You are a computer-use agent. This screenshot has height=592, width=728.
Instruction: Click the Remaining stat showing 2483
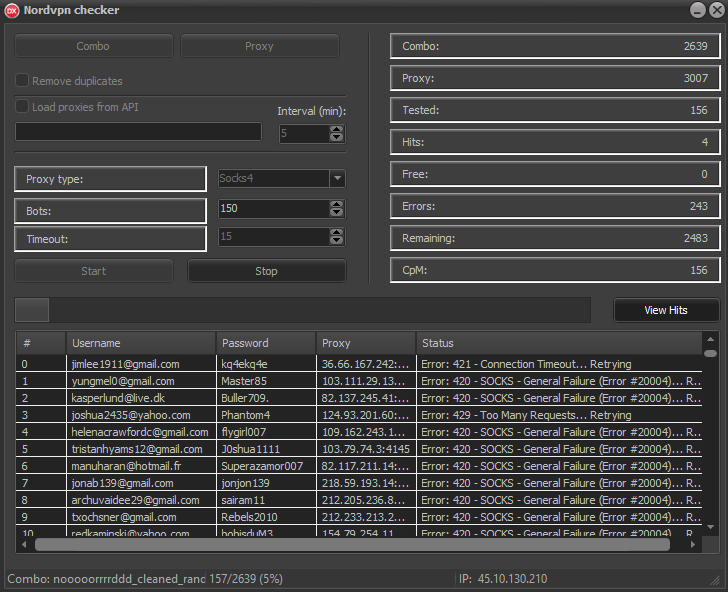(x=555, y=238)
